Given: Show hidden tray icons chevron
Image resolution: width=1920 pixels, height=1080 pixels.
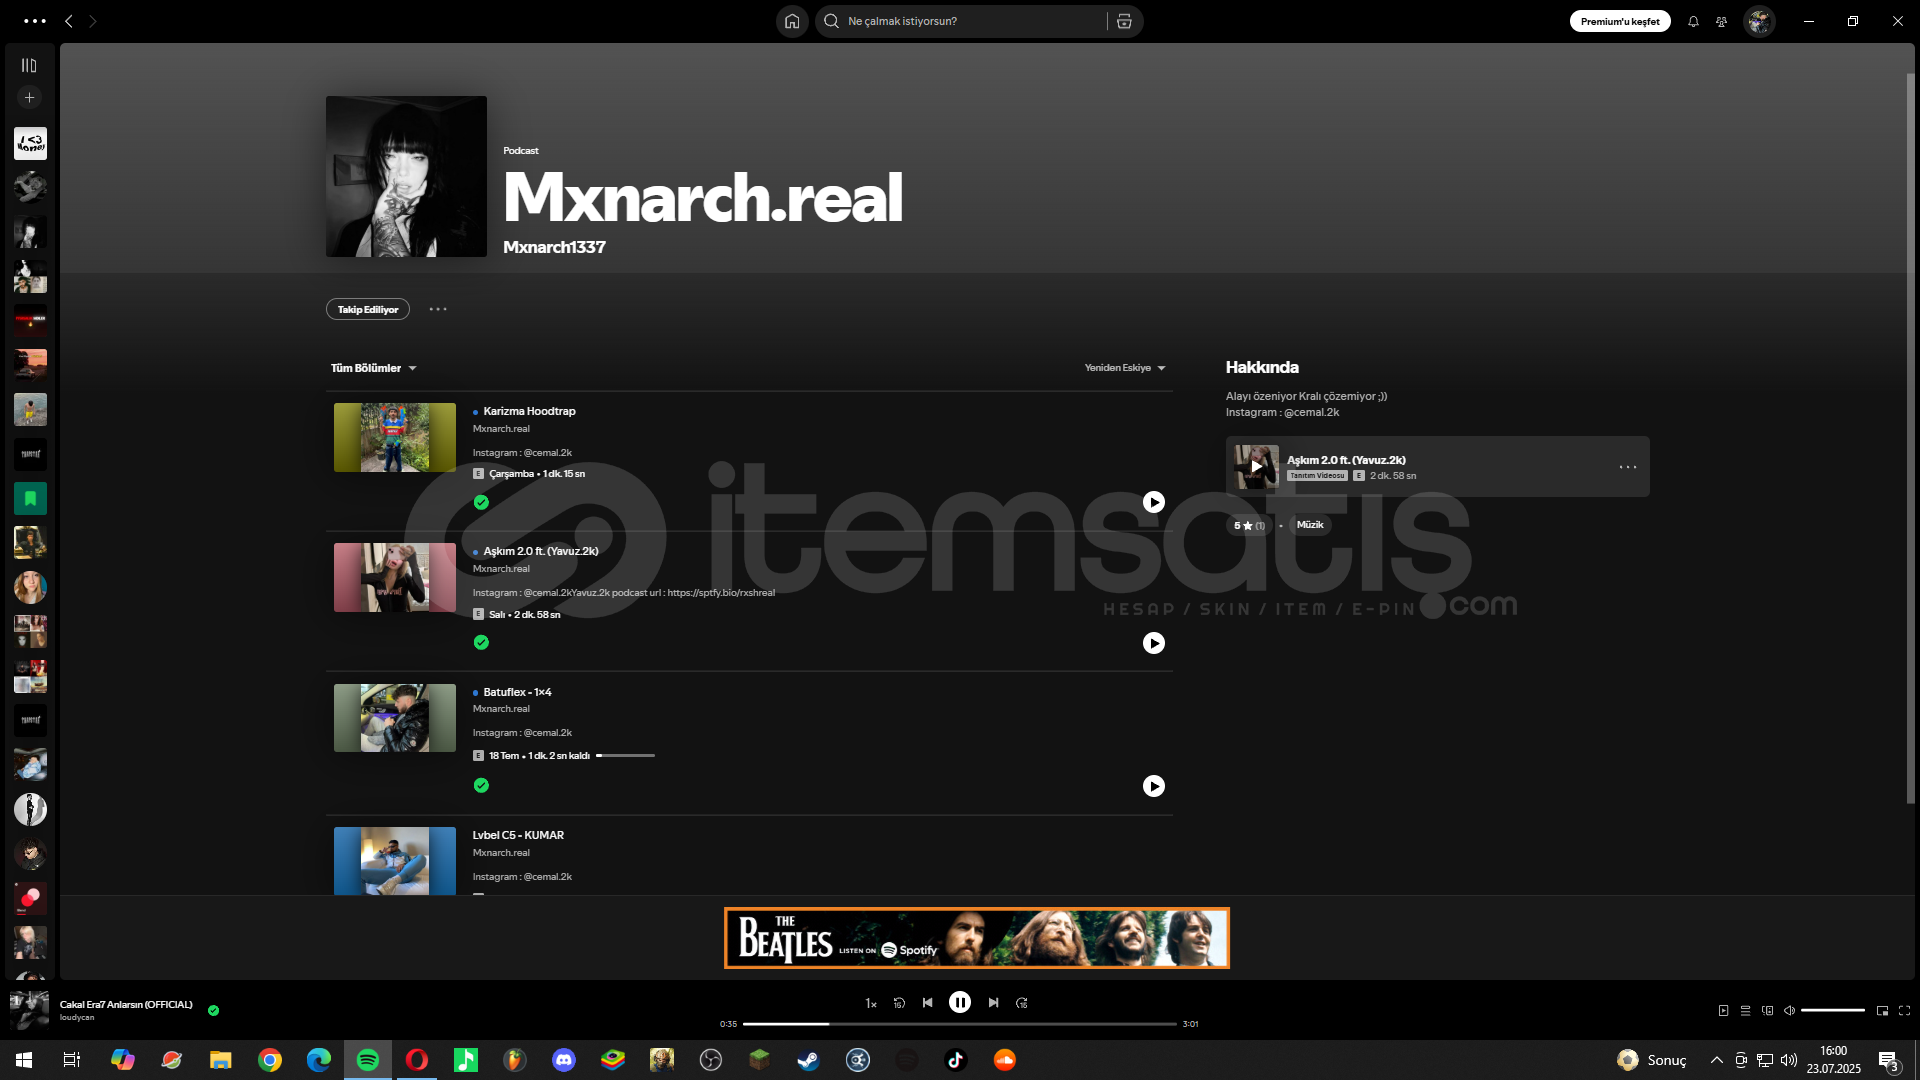Looking at the screenshot, I should coord(1717,1060).
